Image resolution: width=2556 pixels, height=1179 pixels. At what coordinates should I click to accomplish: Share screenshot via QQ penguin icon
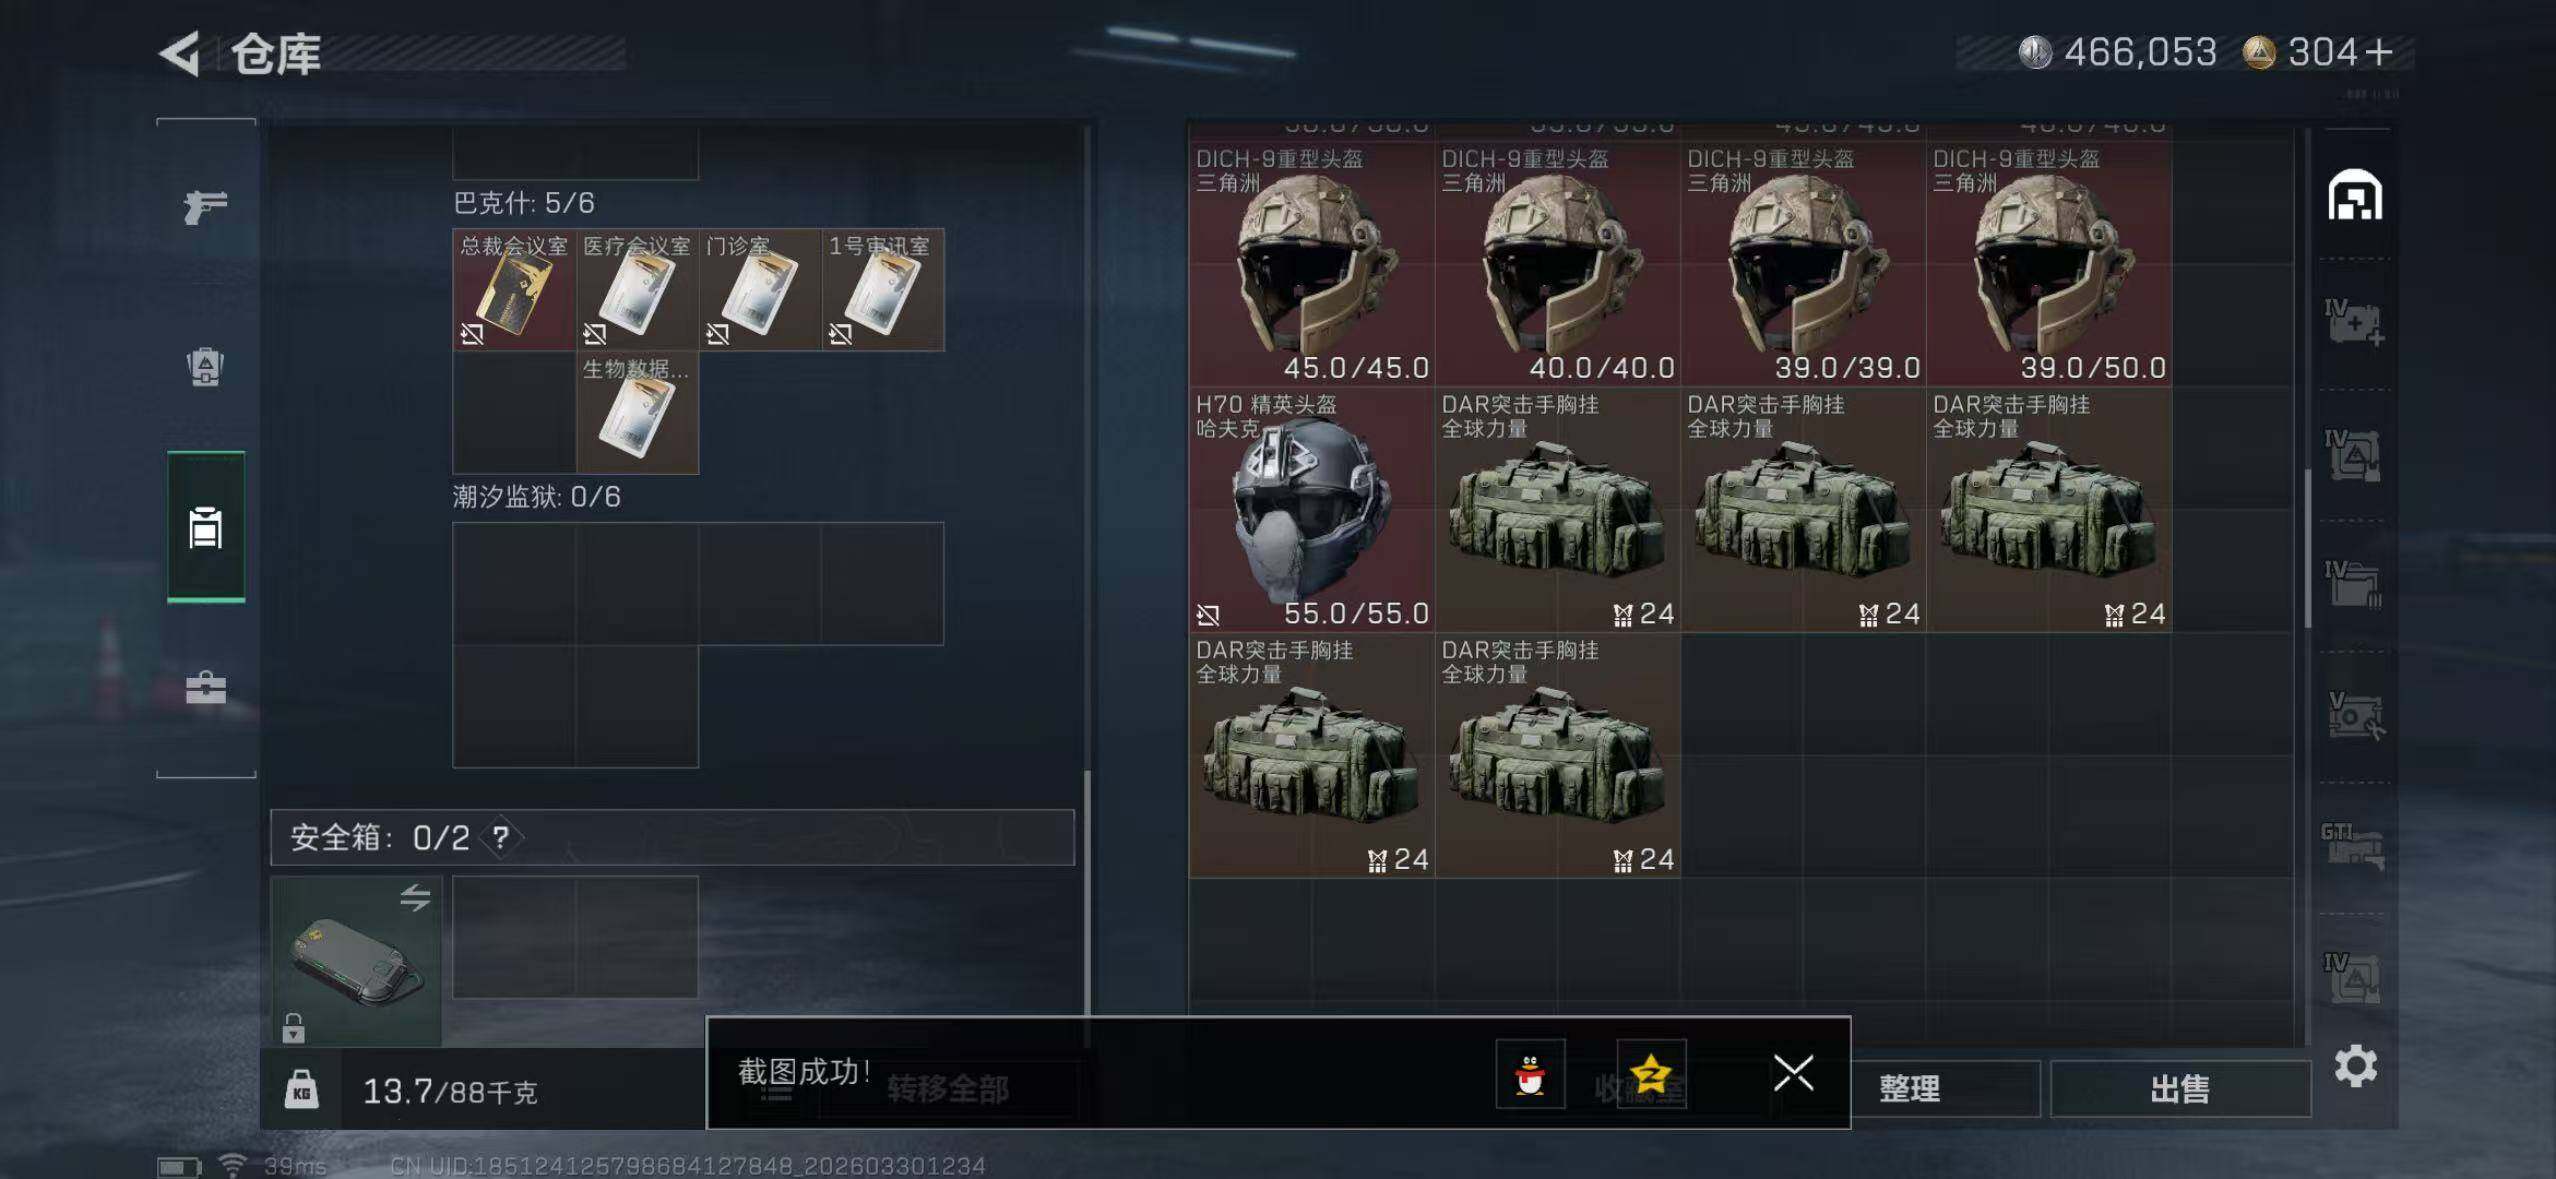pyautogui.click(x=1530, y=1074)
